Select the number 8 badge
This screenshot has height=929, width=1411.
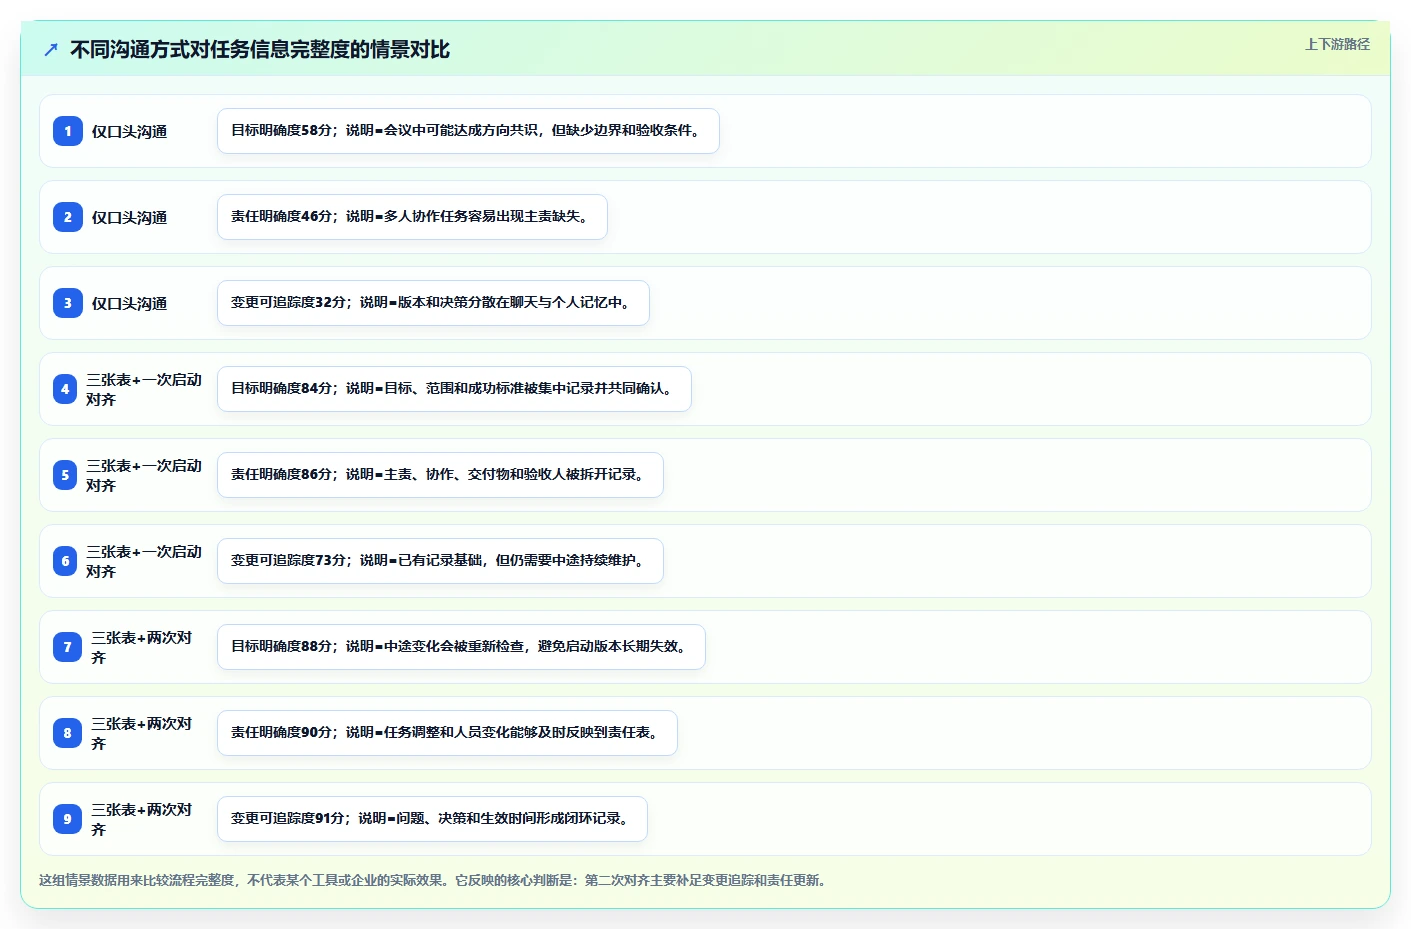pos(68,733)
